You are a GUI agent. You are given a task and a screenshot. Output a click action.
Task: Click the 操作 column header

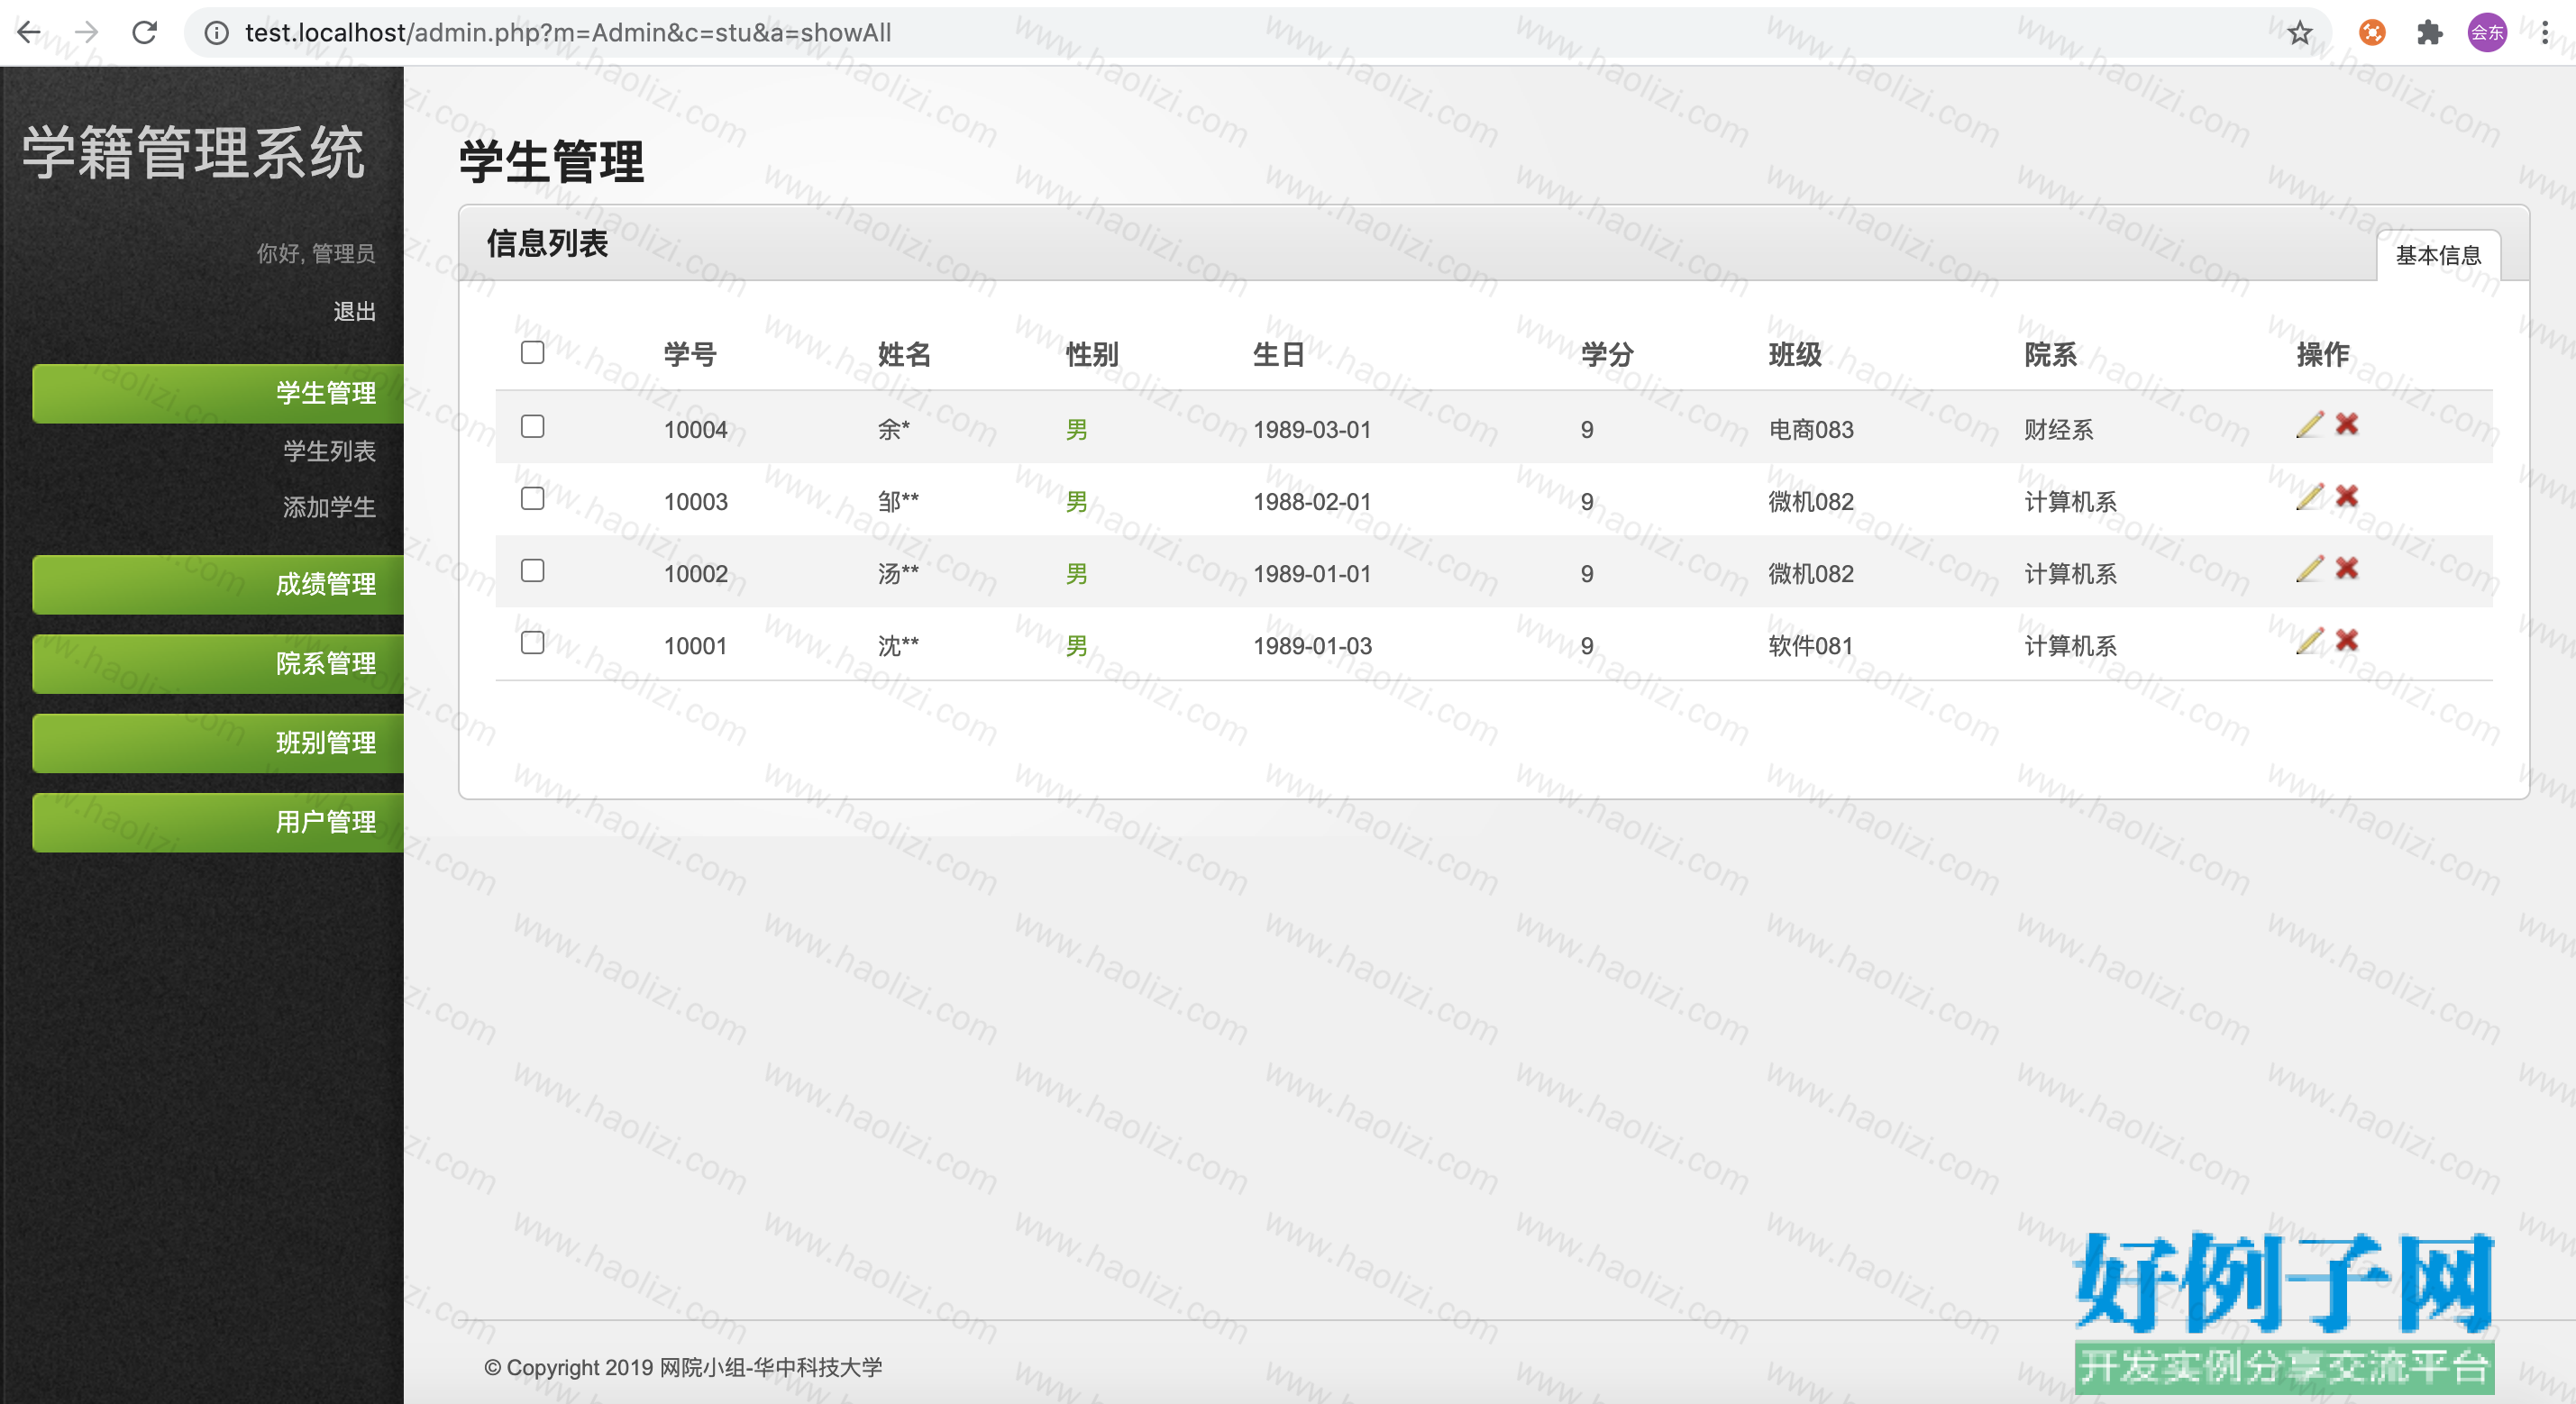pos(2323,355)
